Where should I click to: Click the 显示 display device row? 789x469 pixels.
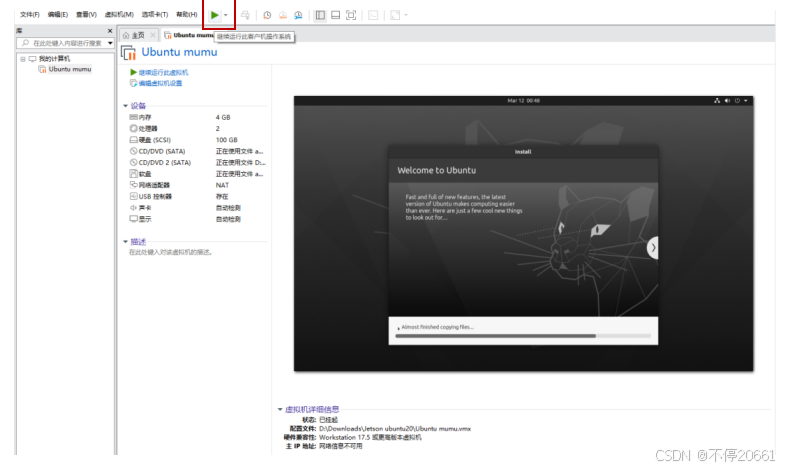coord(197,219)
